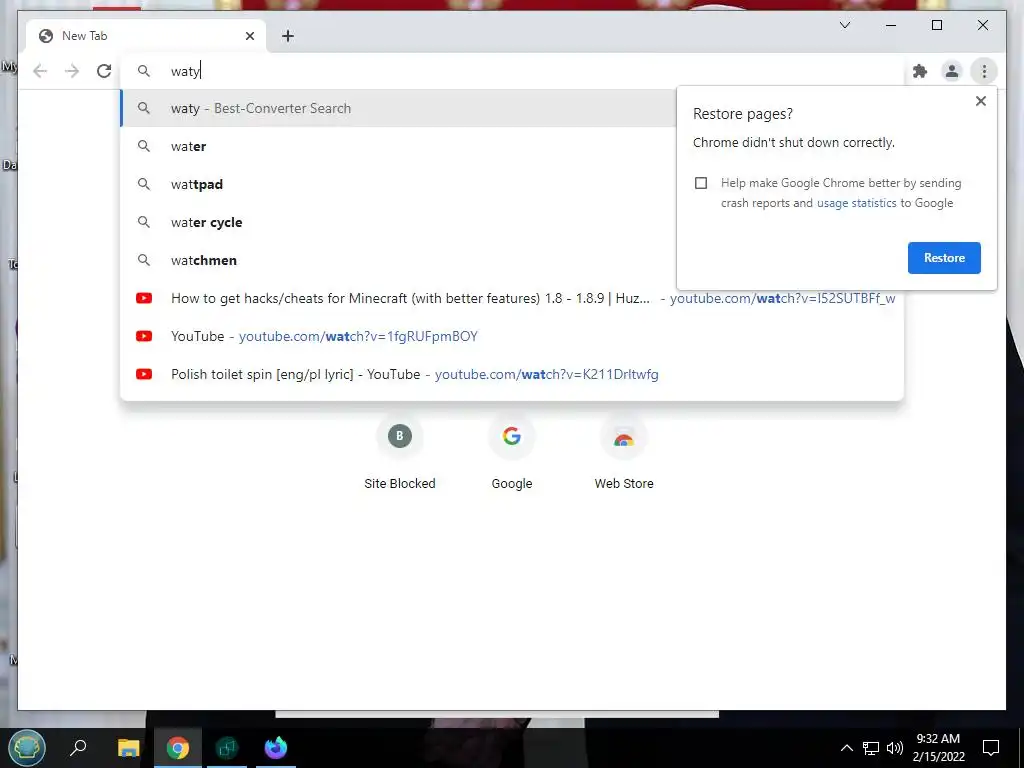Click the Restore button
The height and width of the screenshot is (768, 1024).
944,257
